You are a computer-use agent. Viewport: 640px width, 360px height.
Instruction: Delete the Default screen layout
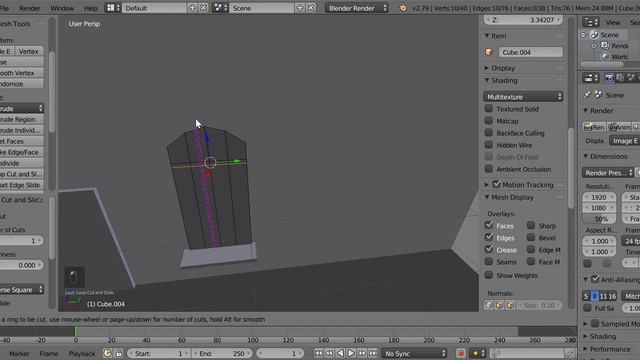(x=203, y=8)
